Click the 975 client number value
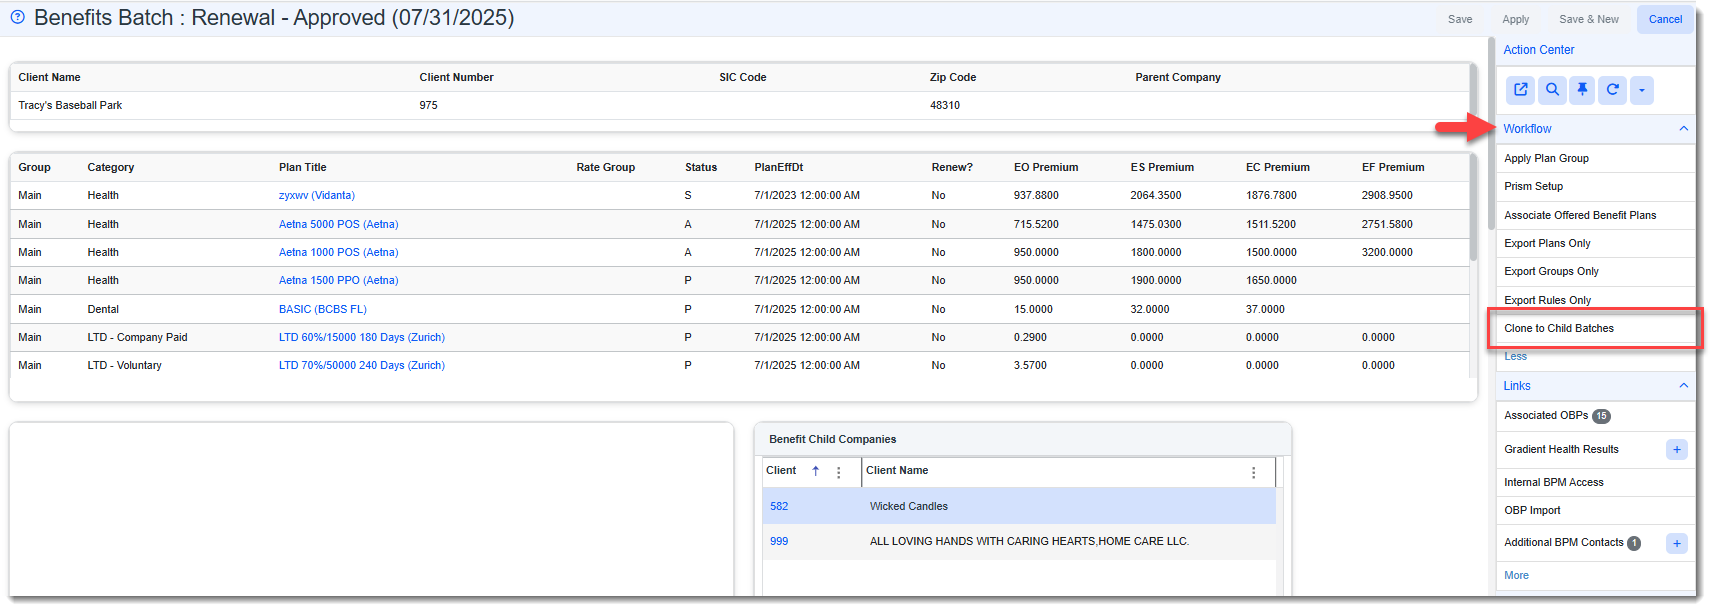This screenshot has width=1711, height=611. (x=428, y=106)
